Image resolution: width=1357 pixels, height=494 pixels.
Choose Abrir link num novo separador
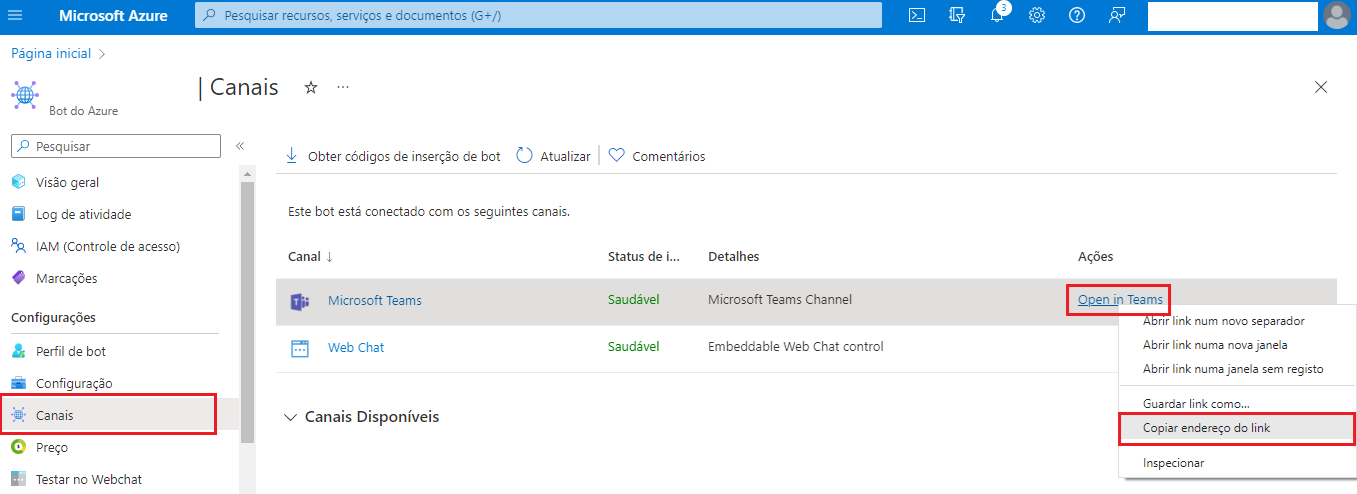click(x=1223, y=321)
